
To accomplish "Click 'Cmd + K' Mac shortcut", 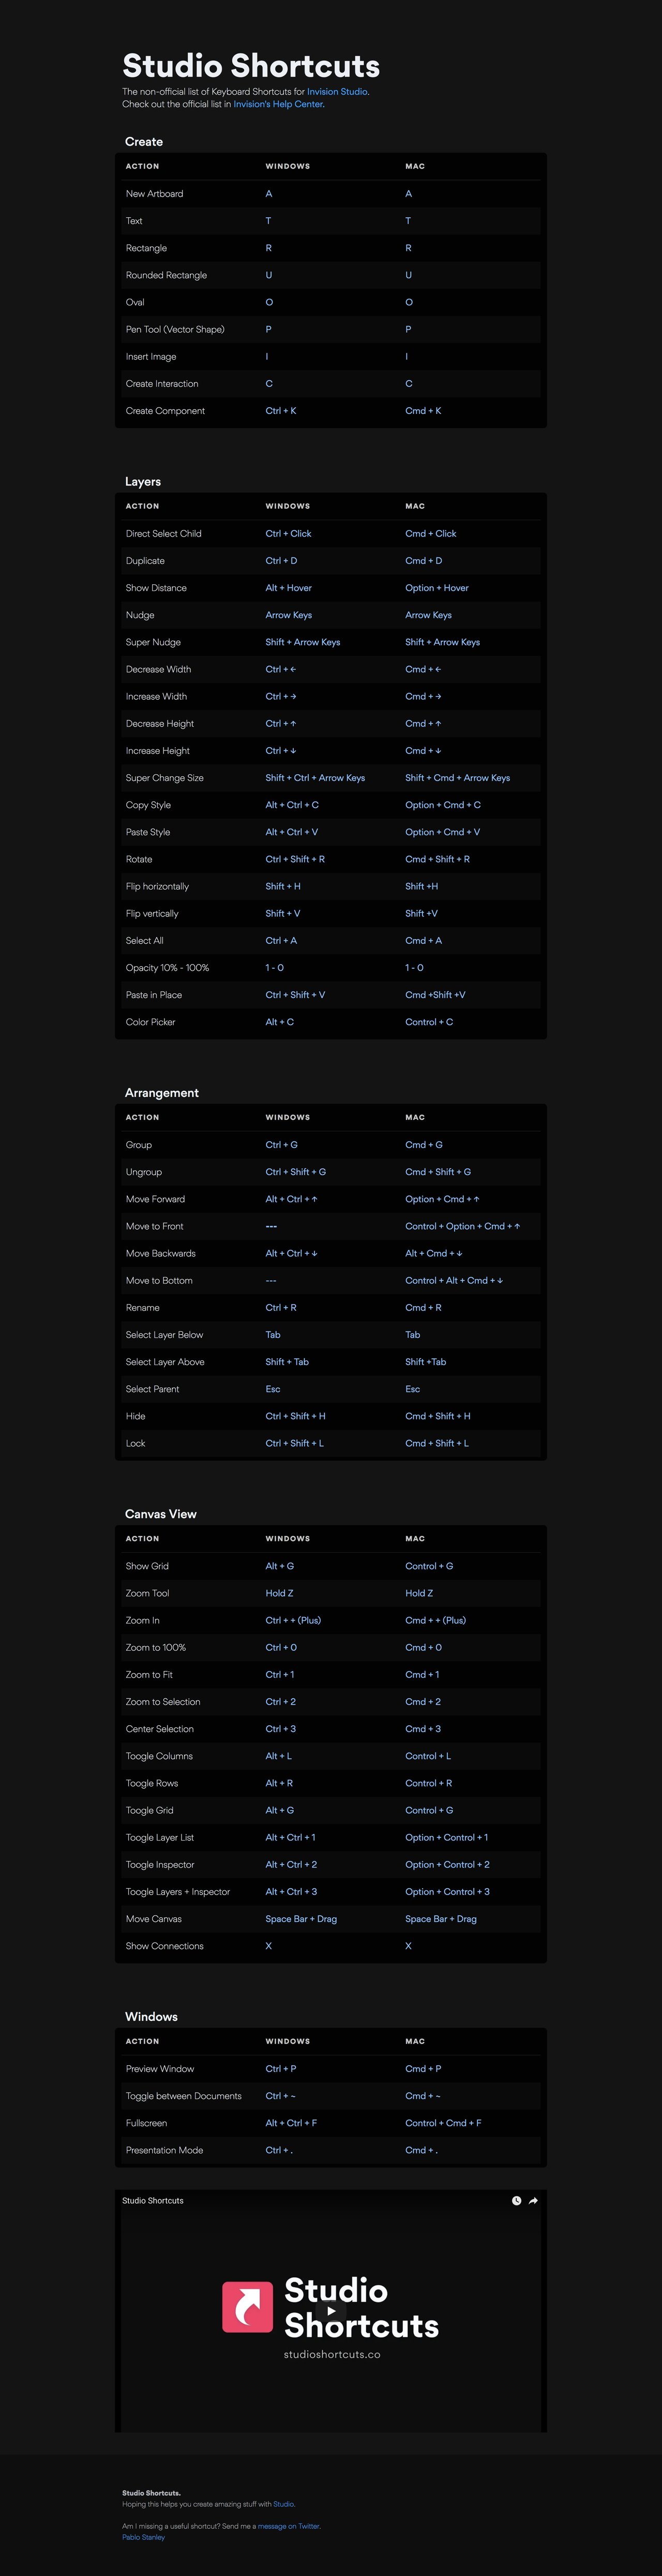I will (423, 411).
